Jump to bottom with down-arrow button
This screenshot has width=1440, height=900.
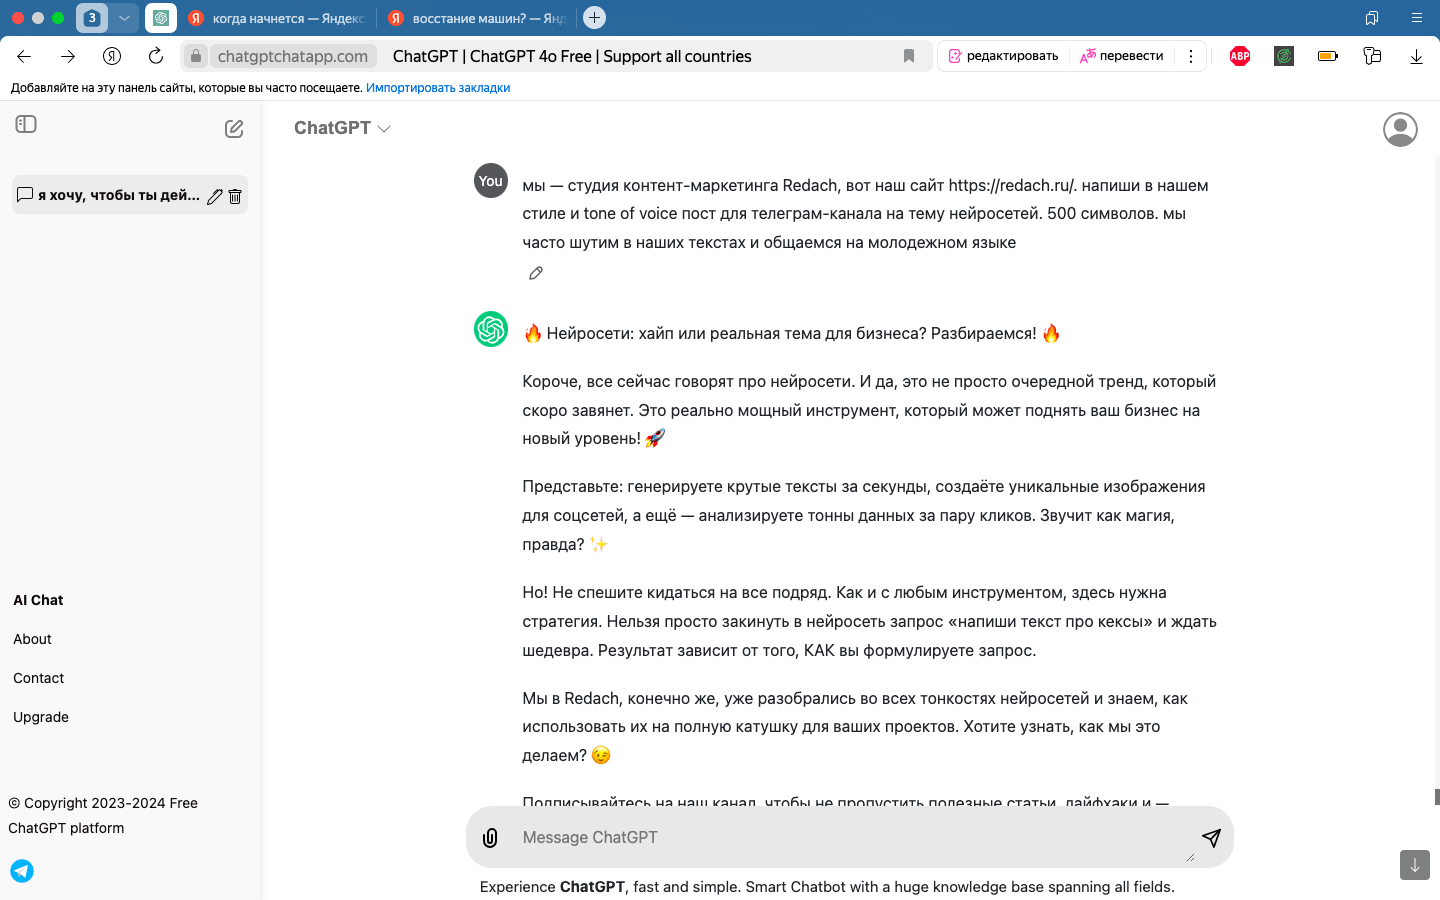click(1415, 865)
